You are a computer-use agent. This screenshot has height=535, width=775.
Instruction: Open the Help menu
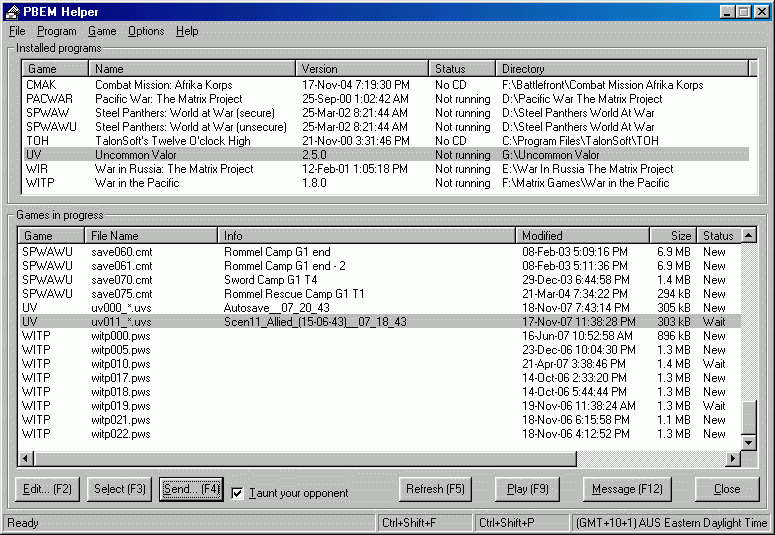[187, 31]
